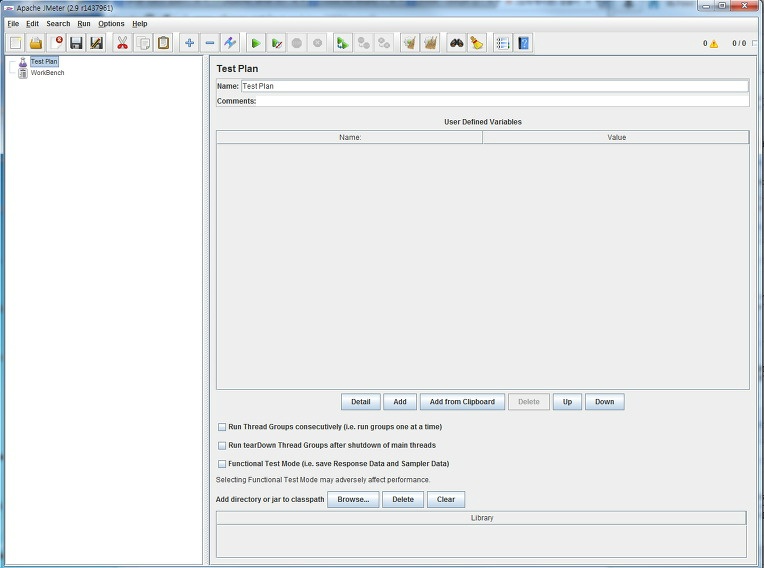
Task: Click Browse... for classpath
Action: (x=353, y=500)
